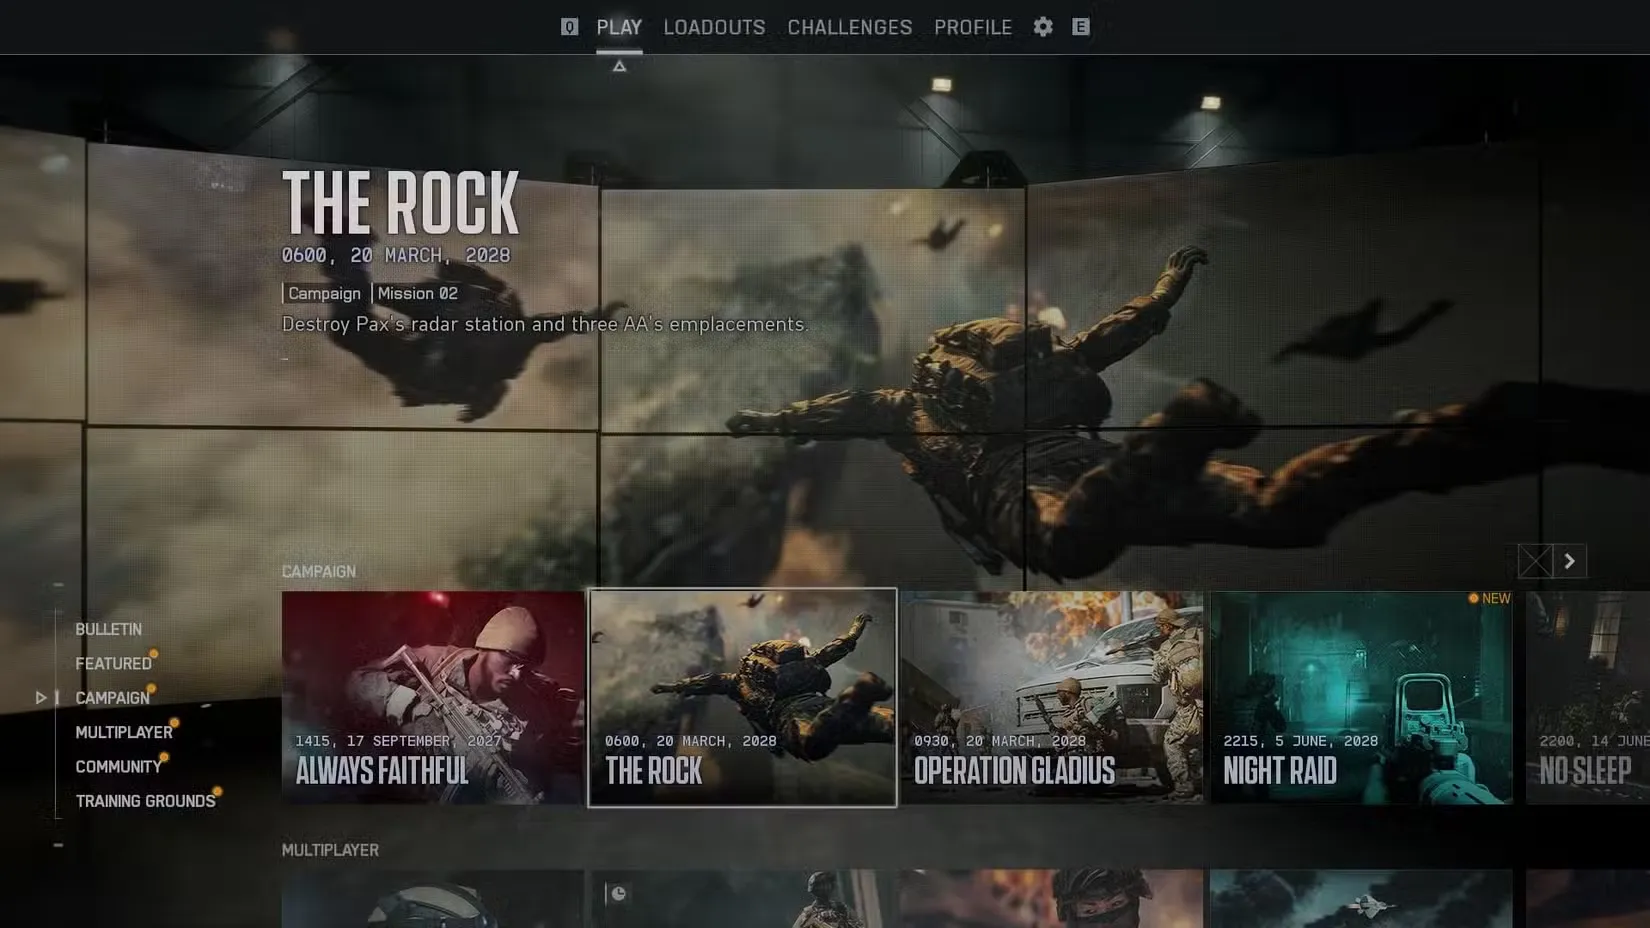The image size is (1650, 928).
Task: Open the Challenges tab
Action: [849, 27]
